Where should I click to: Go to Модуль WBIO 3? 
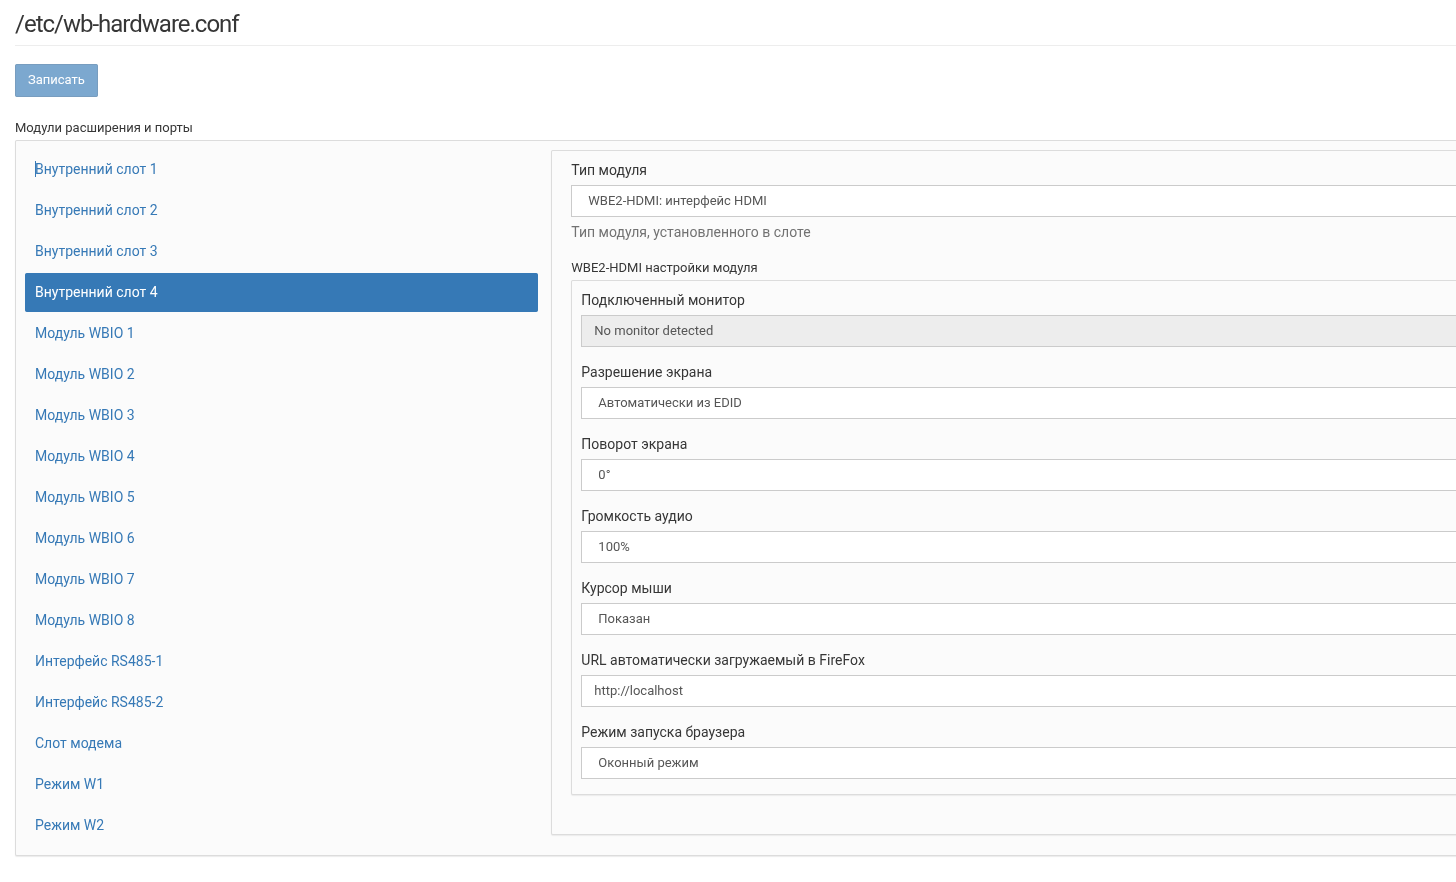pos(84,415)
